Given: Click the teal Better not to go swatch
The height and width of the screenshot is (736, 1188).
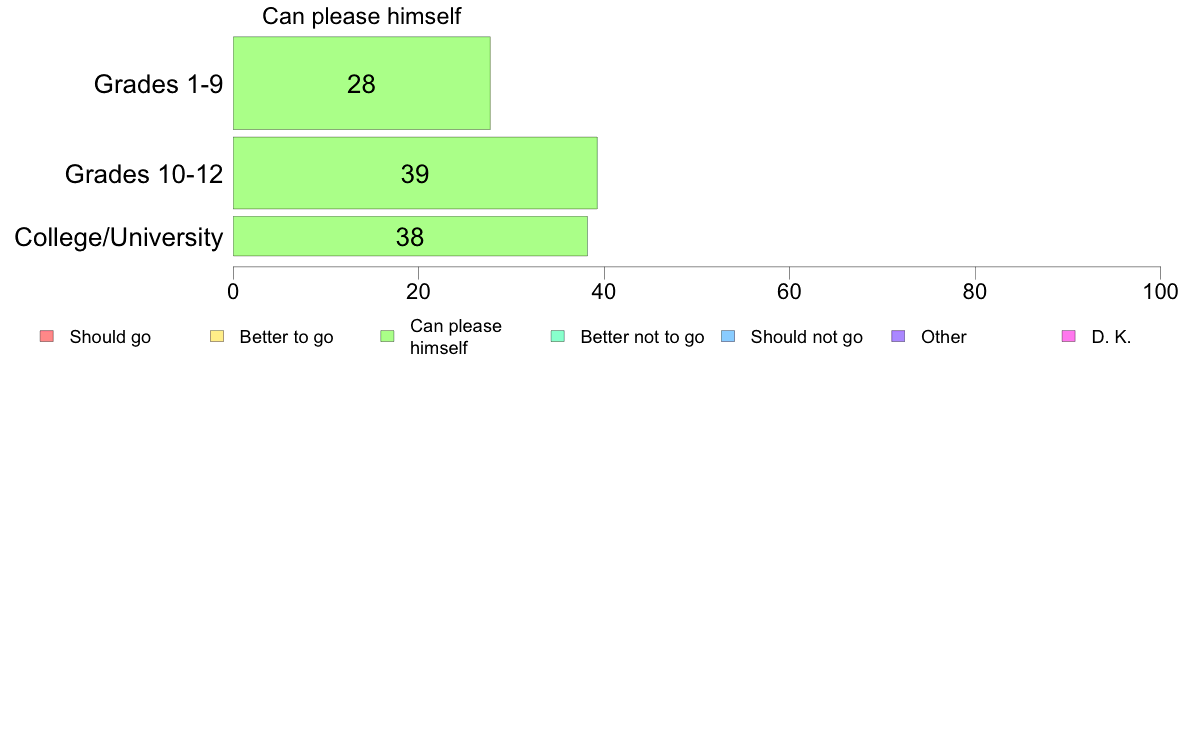Looking at the screenshot, I should pyautogui.click(x=558, y=337).
